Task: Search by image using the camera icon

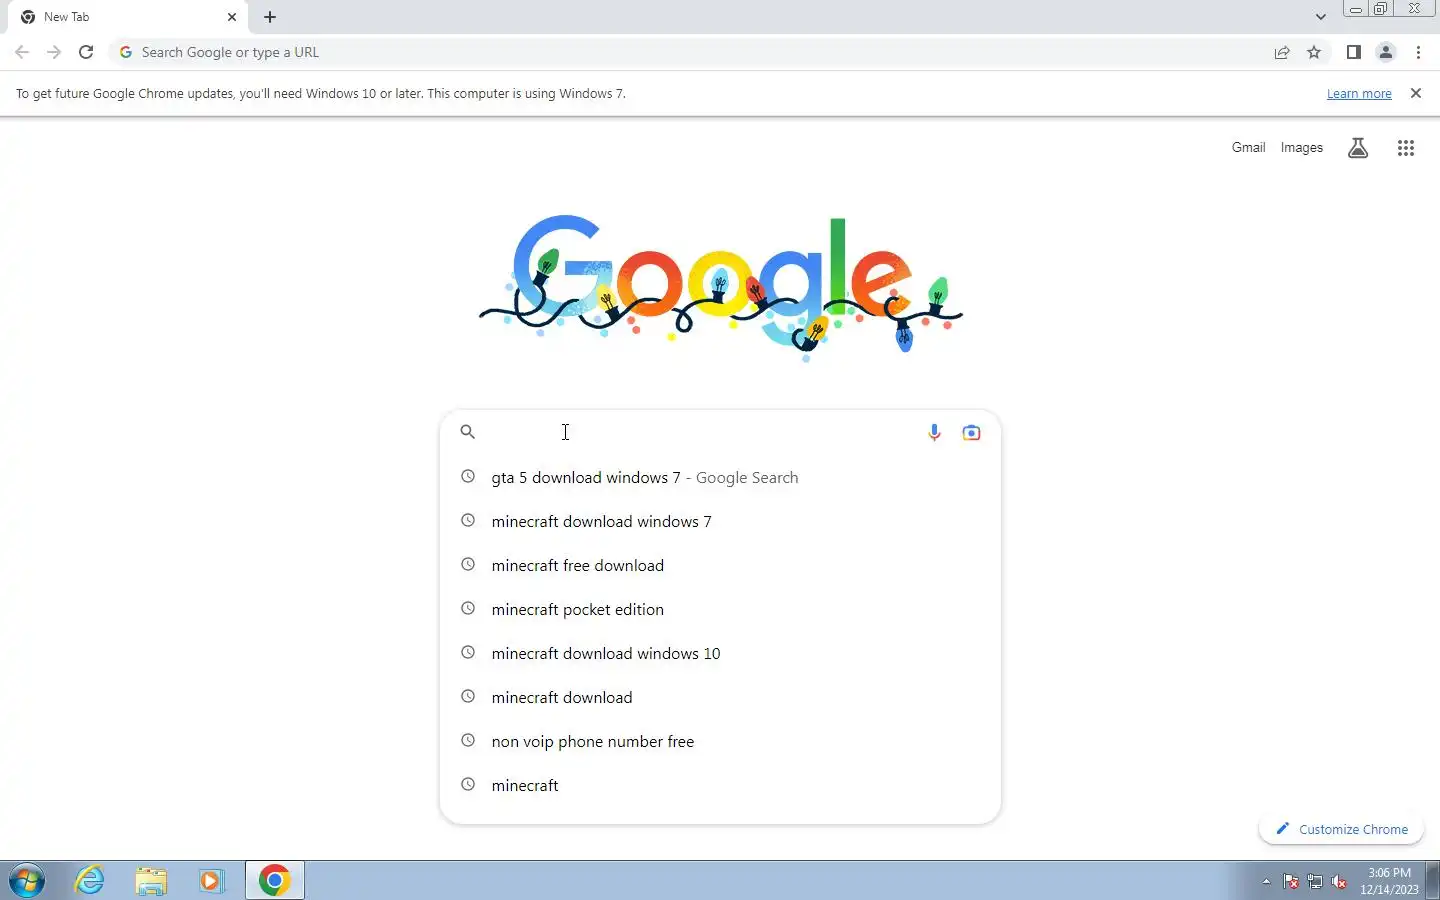Action: pos(971,432)
